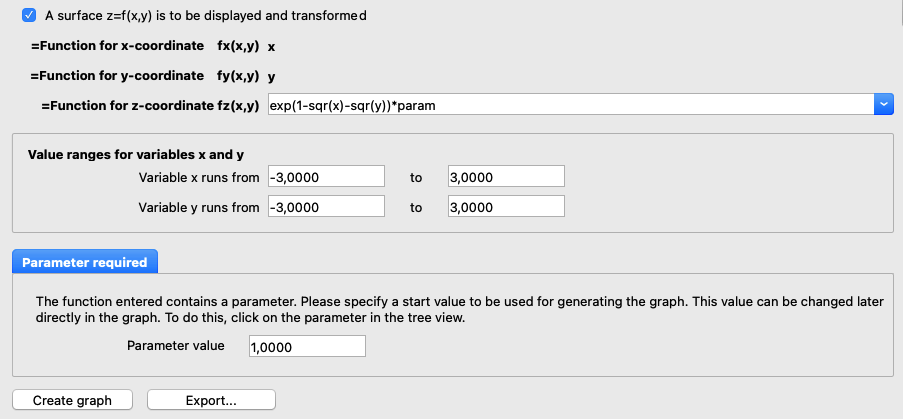This screenshot has width=903, height=419.
Task: Click the Variable y start value field
Action: click(x=326, y=207)
